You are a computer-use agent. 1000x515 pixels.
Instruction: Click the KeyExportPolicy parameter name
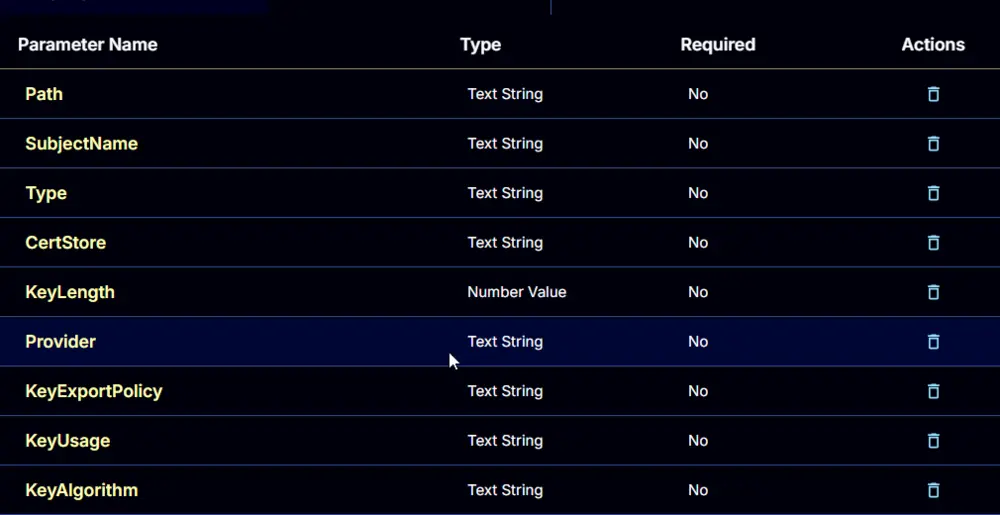[94, 391]
